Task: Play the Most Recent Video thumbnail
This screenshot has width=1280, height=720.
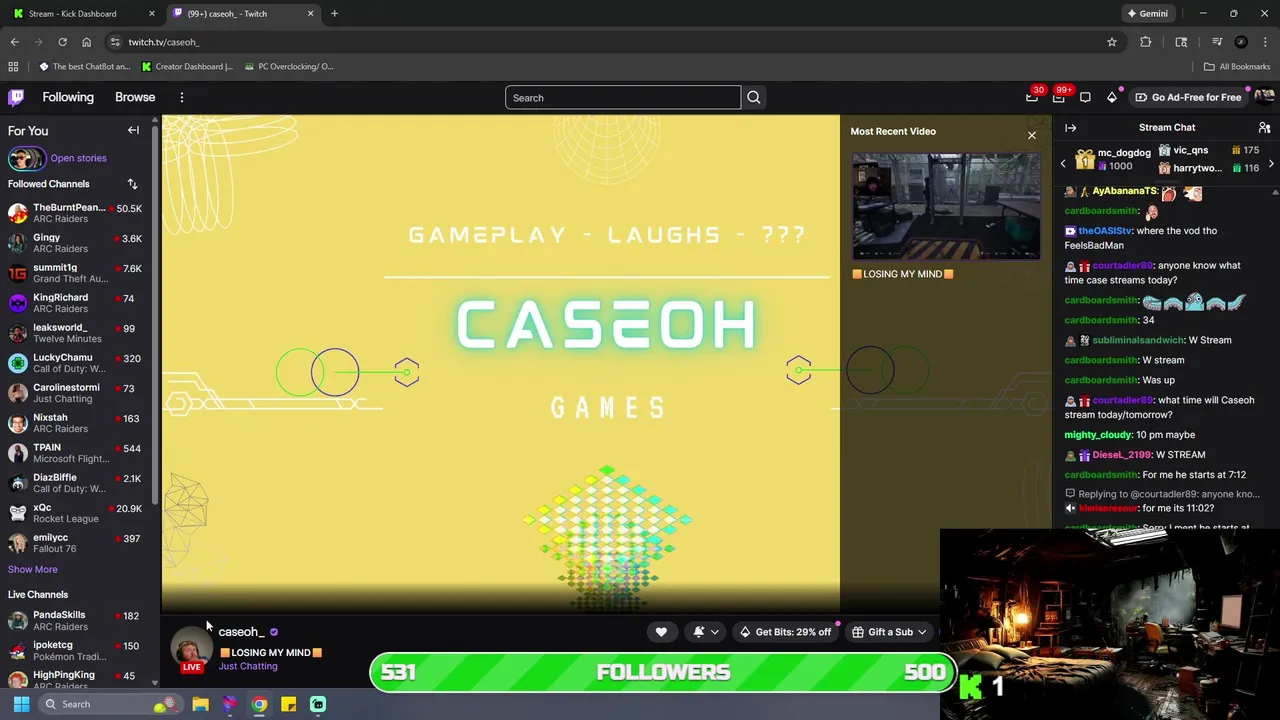Action: [x=946, y=206]
